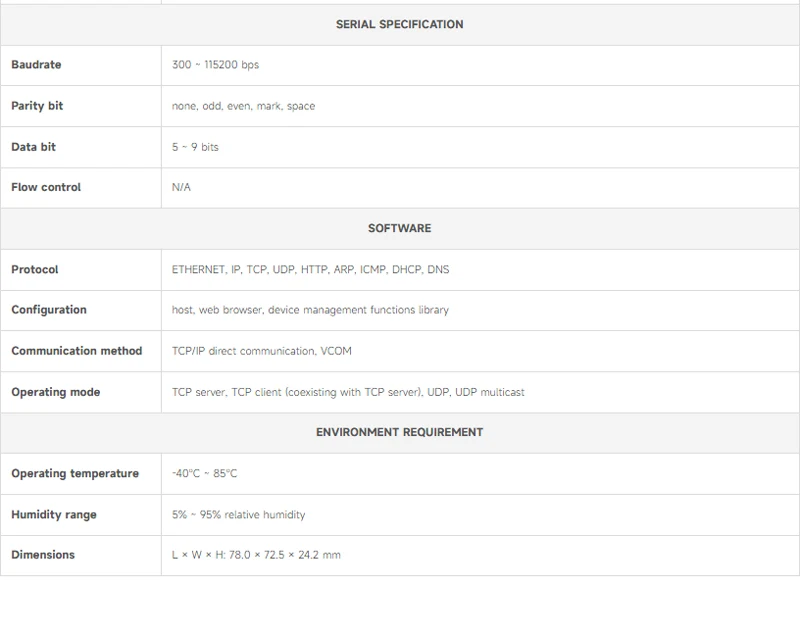Click the SERIAL SPECIFICATION section header
800x618 pixels.
pos(399,24)
